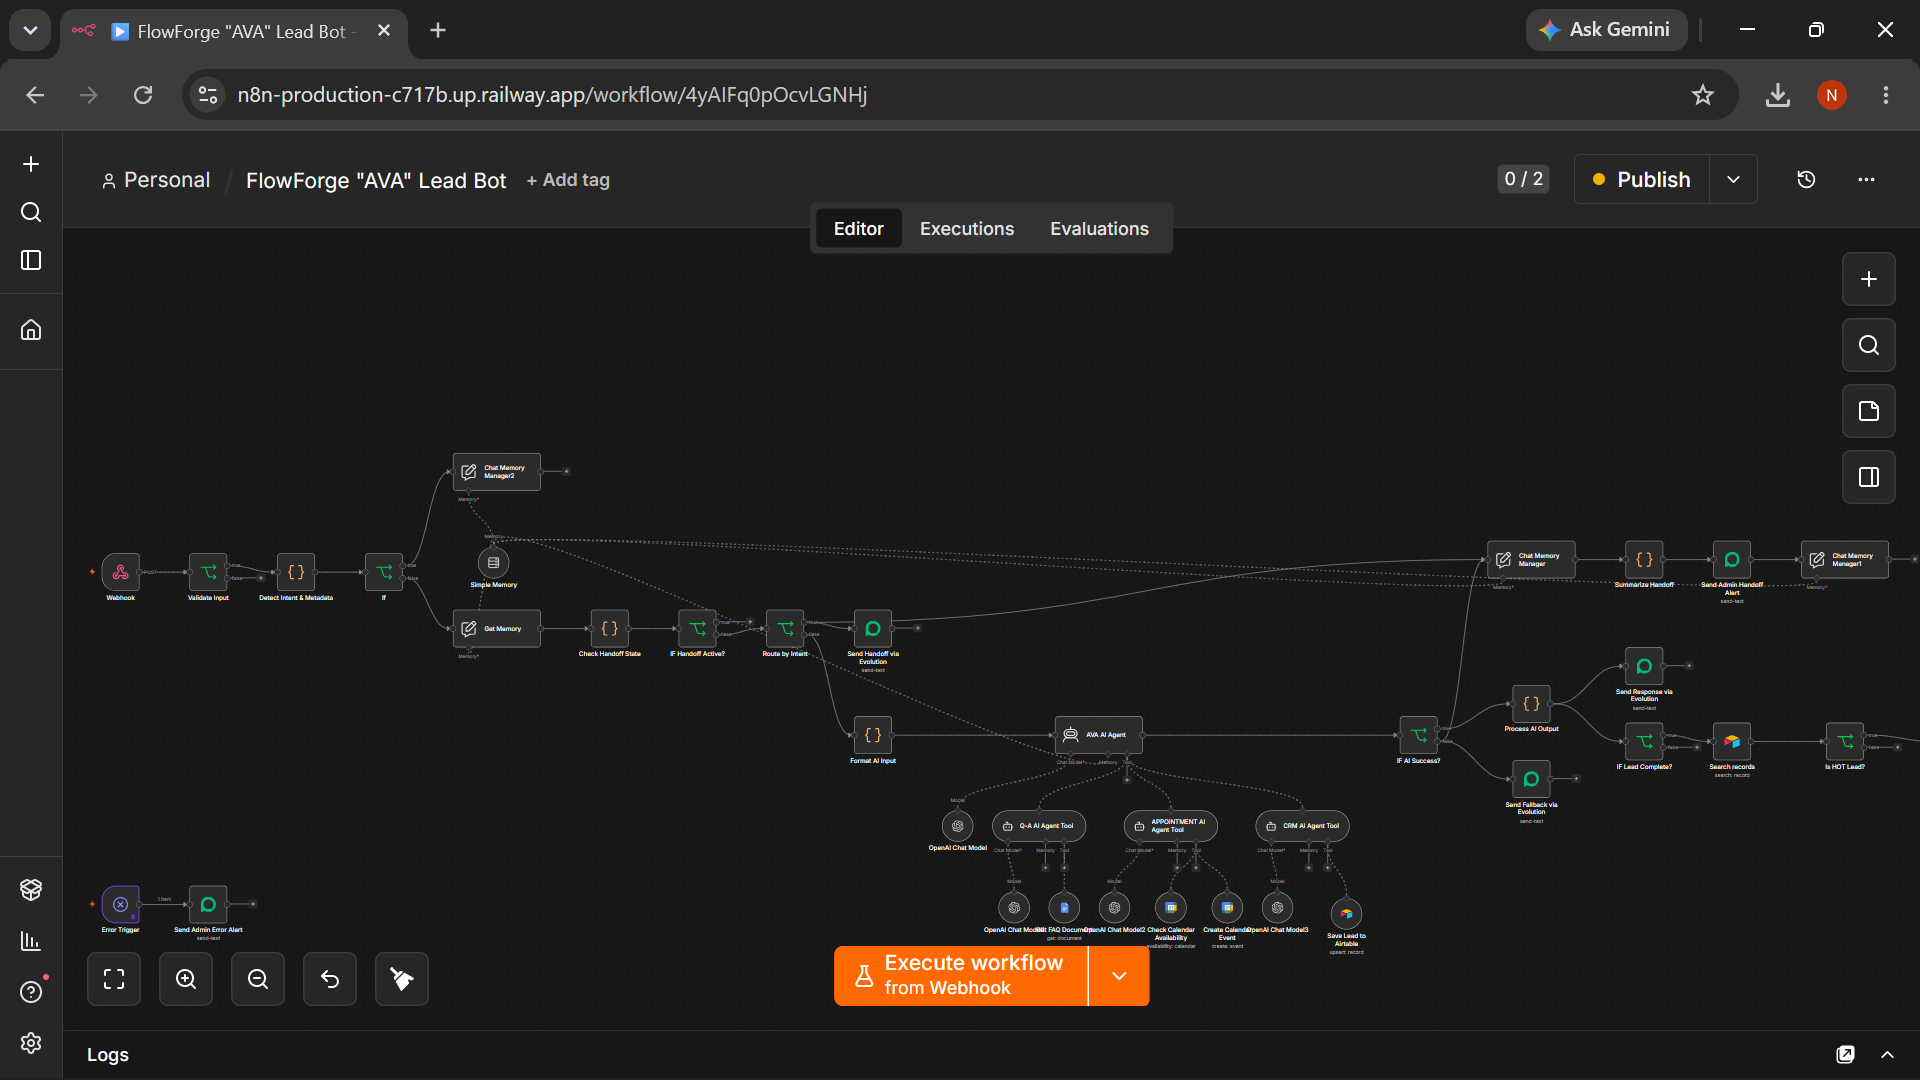Select the Validate Input node

(x=208, y=572)
